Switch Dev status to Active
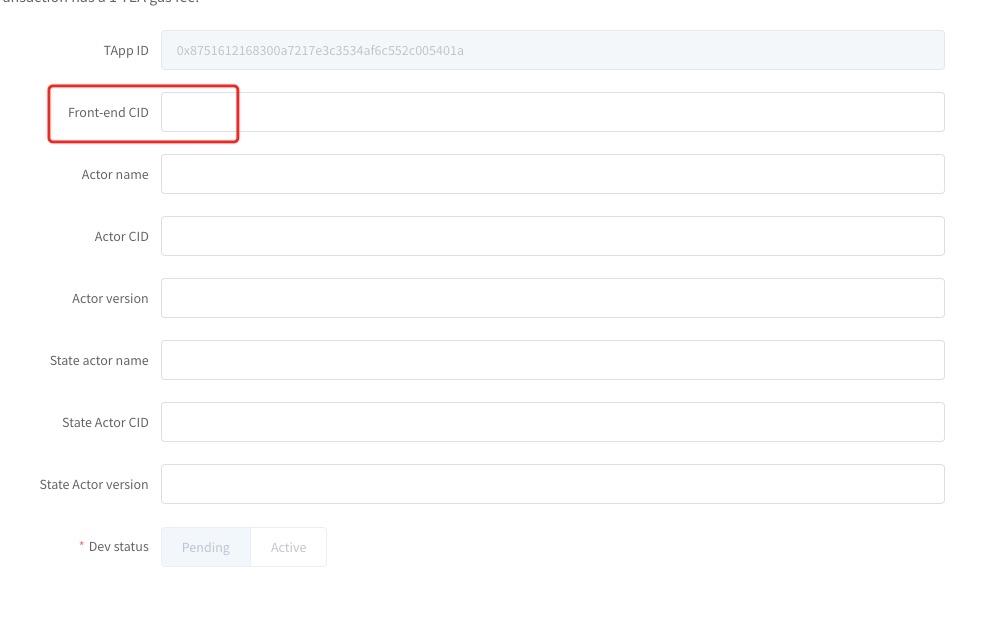This screenshot has width=988, height=635. [x=288, y=547]
